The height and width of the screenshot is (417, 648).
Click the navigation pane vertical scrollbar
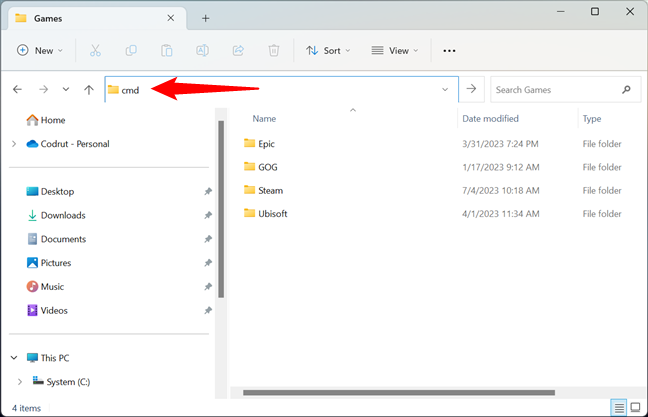point(221,209)
